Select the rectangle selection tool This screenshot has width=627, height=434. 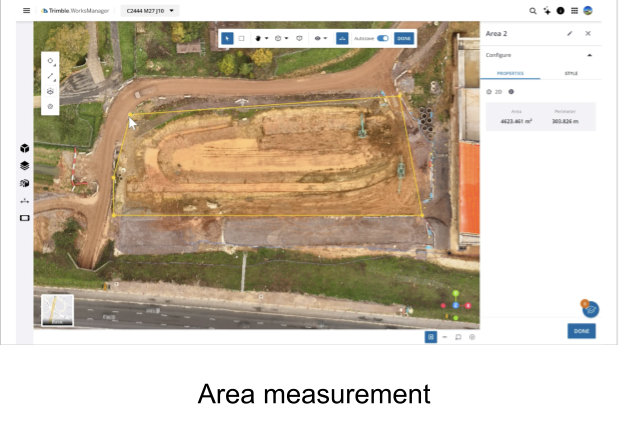pyautogui.click(x=241, y=38)
